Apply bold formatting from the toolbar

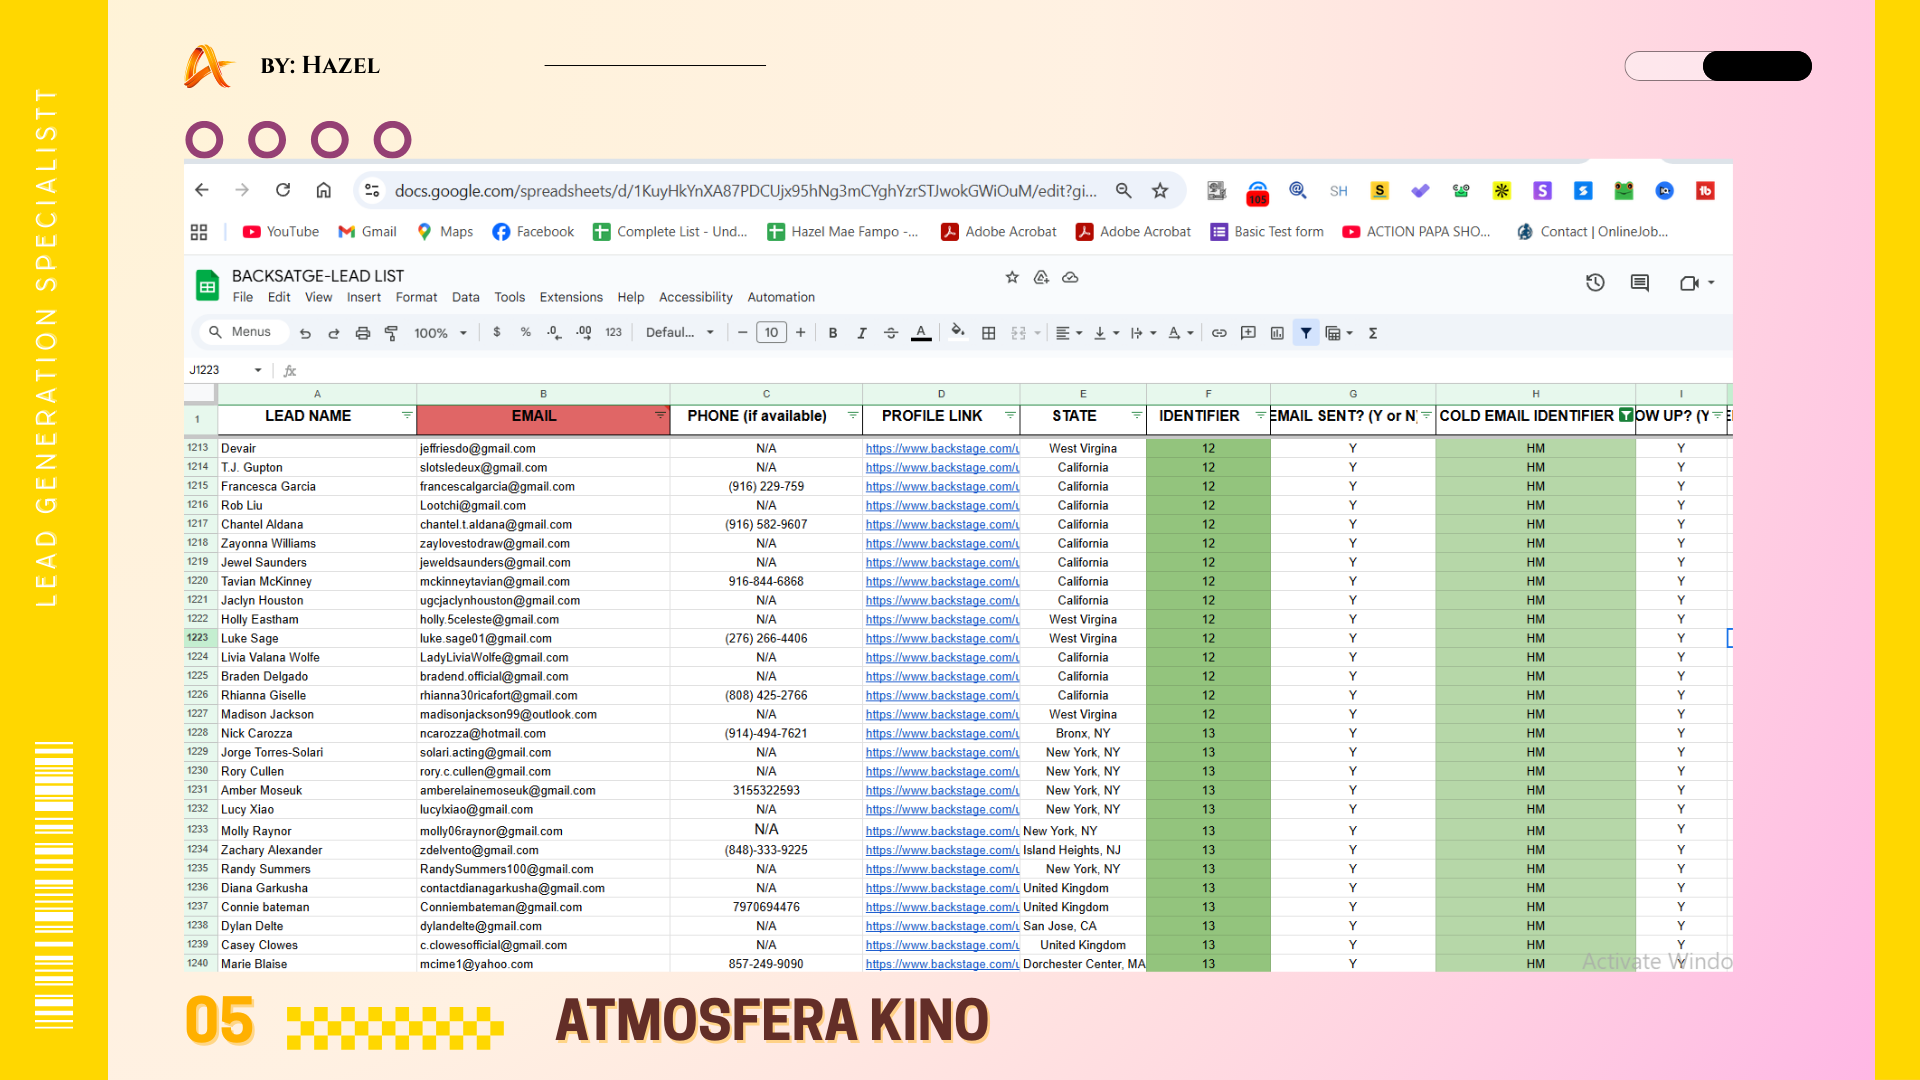coord(833,332)
